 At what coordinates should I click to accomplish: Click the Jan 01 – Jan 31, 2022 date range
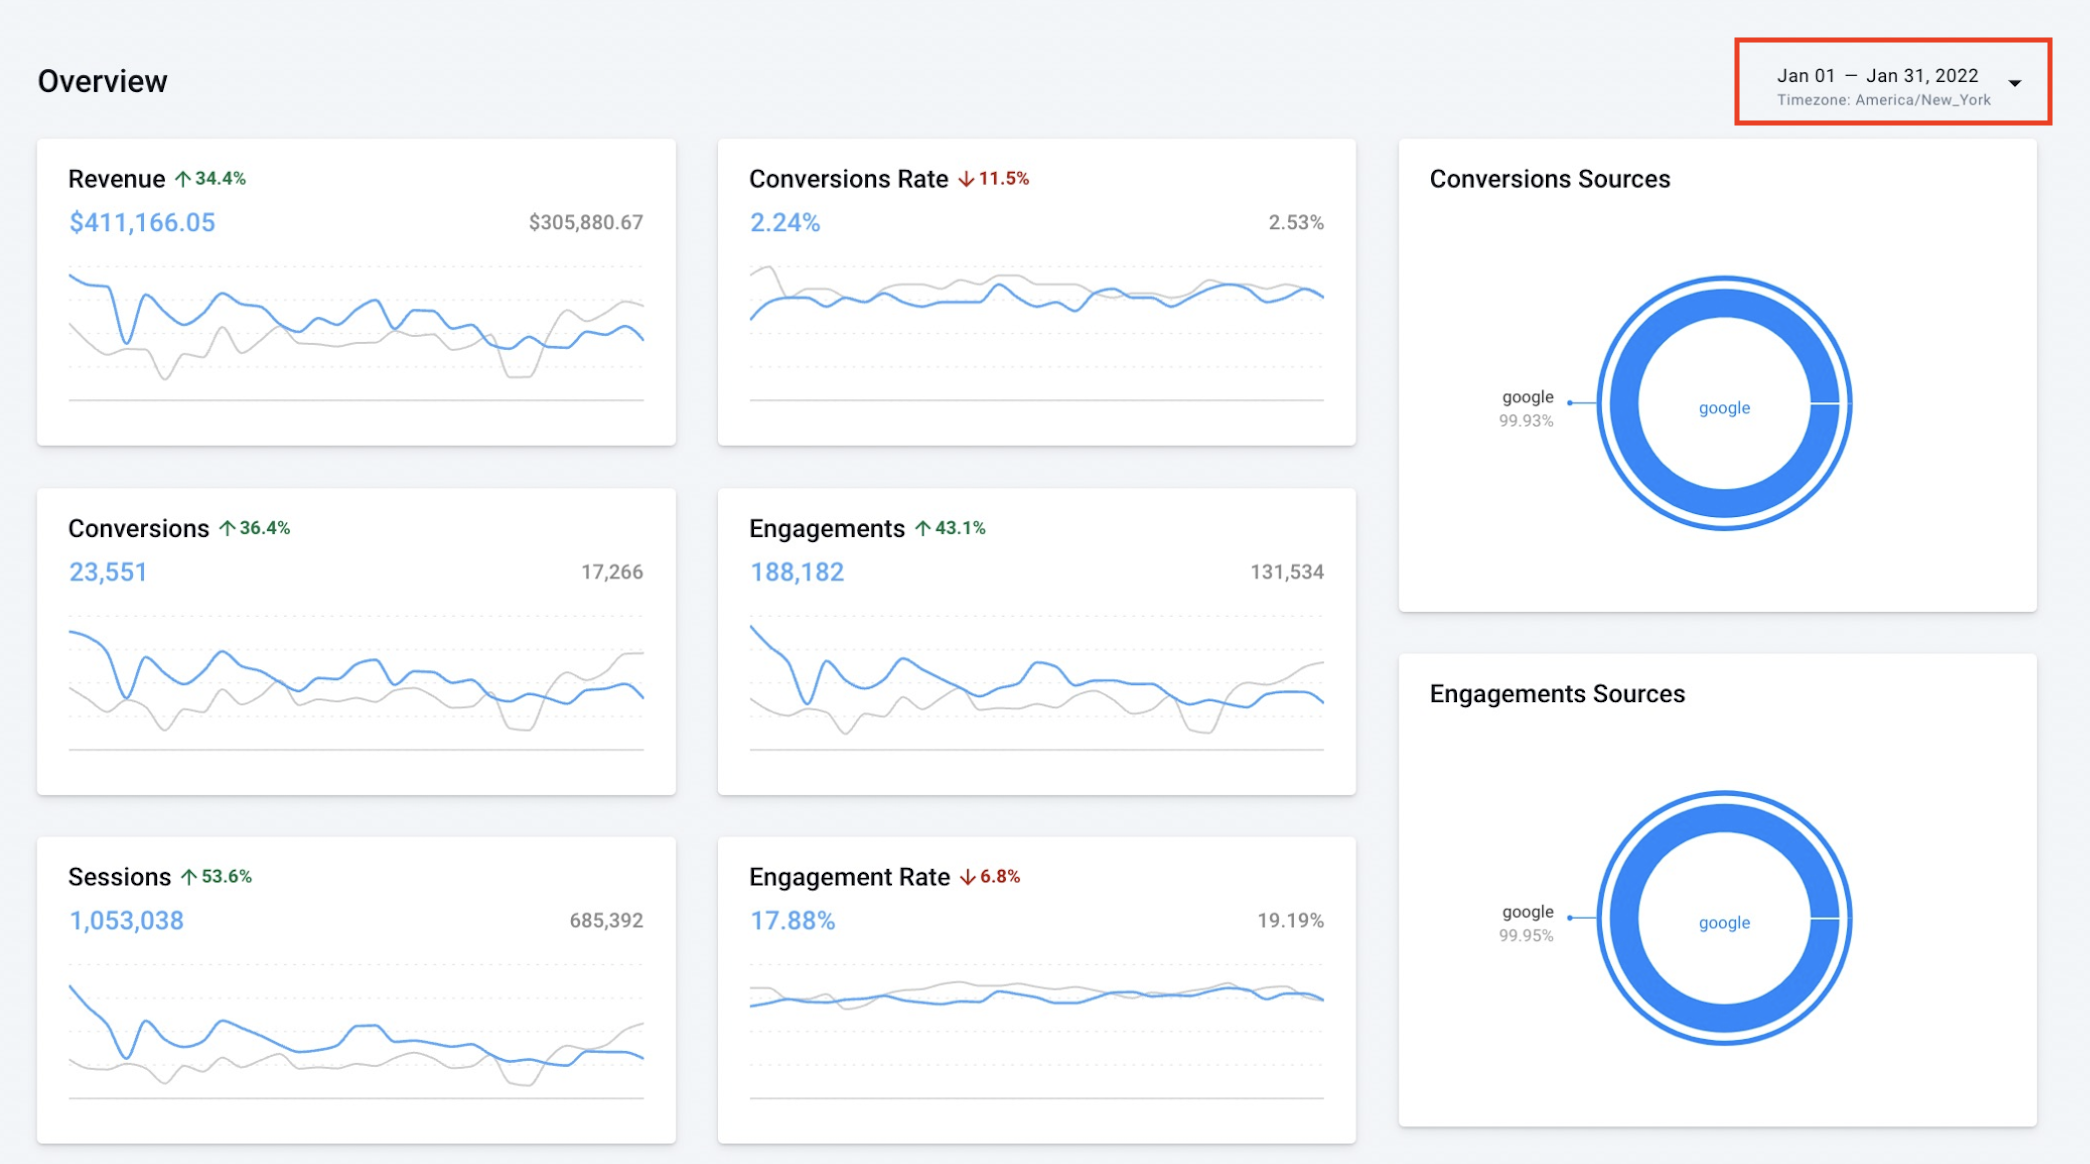pos(1876,76)
